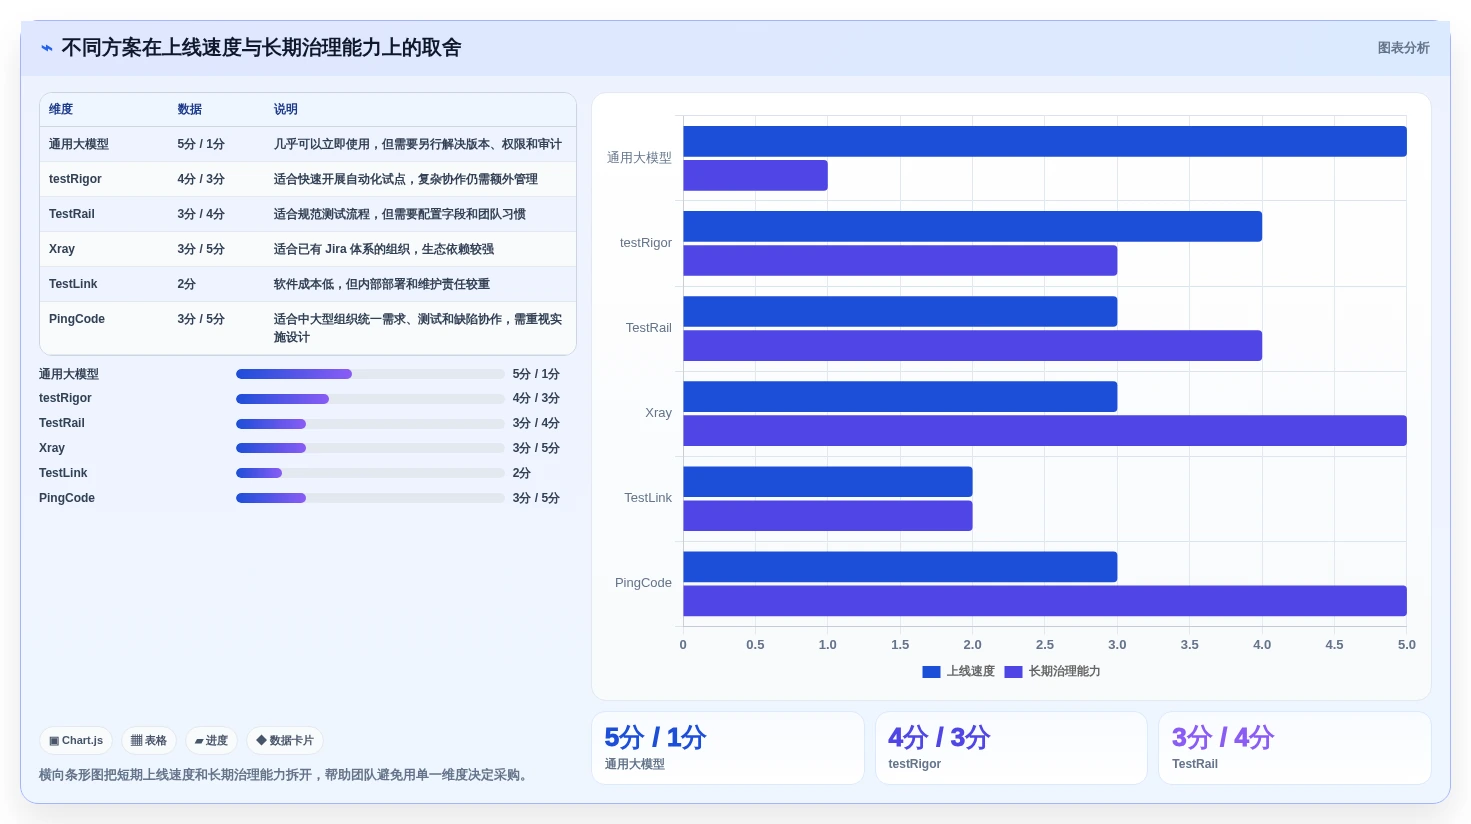Click the 维度 column header

tap(61, 109)
